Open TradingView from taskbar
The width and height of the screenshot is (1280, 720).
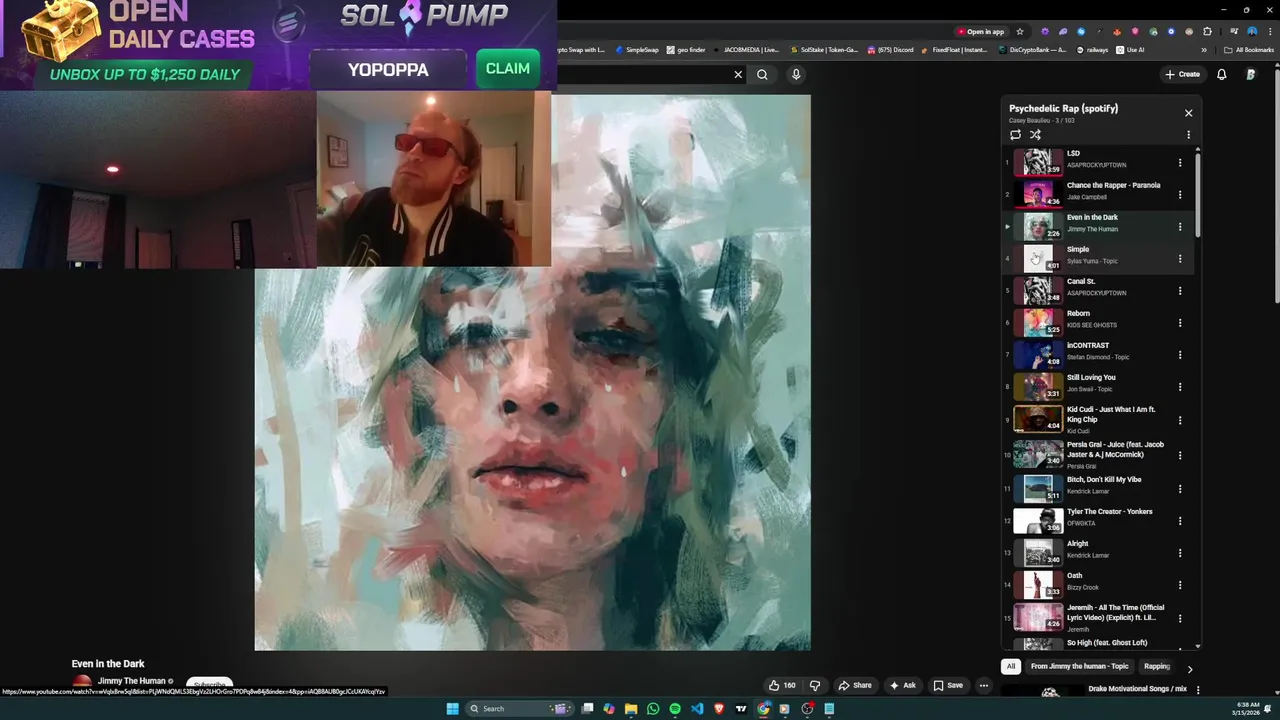click(x=741, y=709)
